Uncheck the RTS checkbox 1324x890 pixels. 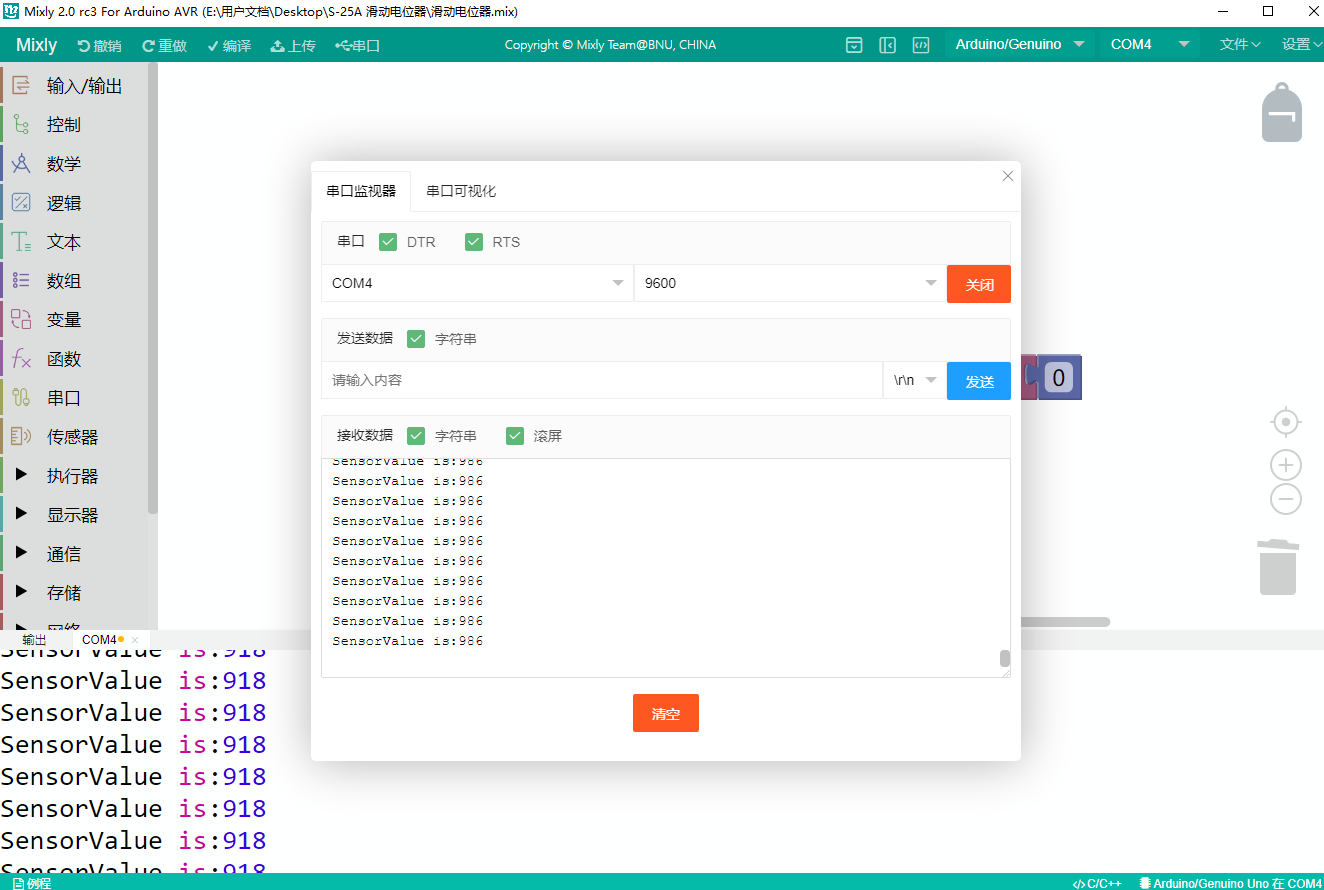(474, 242)
